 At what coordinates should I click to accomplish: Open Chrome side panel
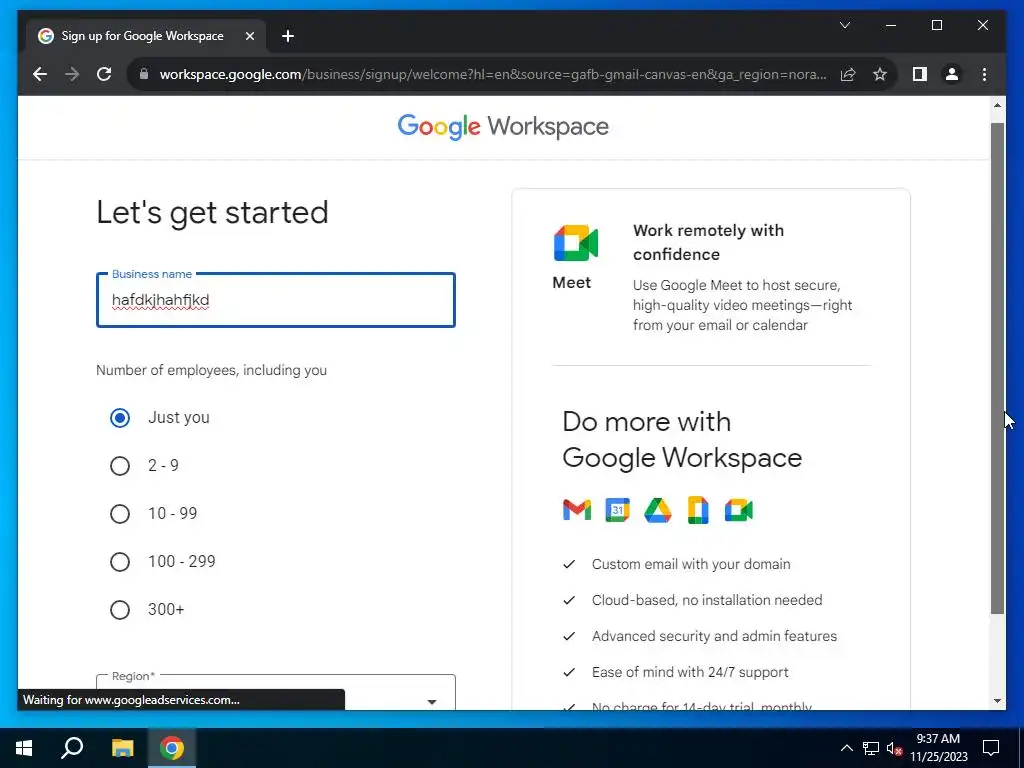coord(920,74)
